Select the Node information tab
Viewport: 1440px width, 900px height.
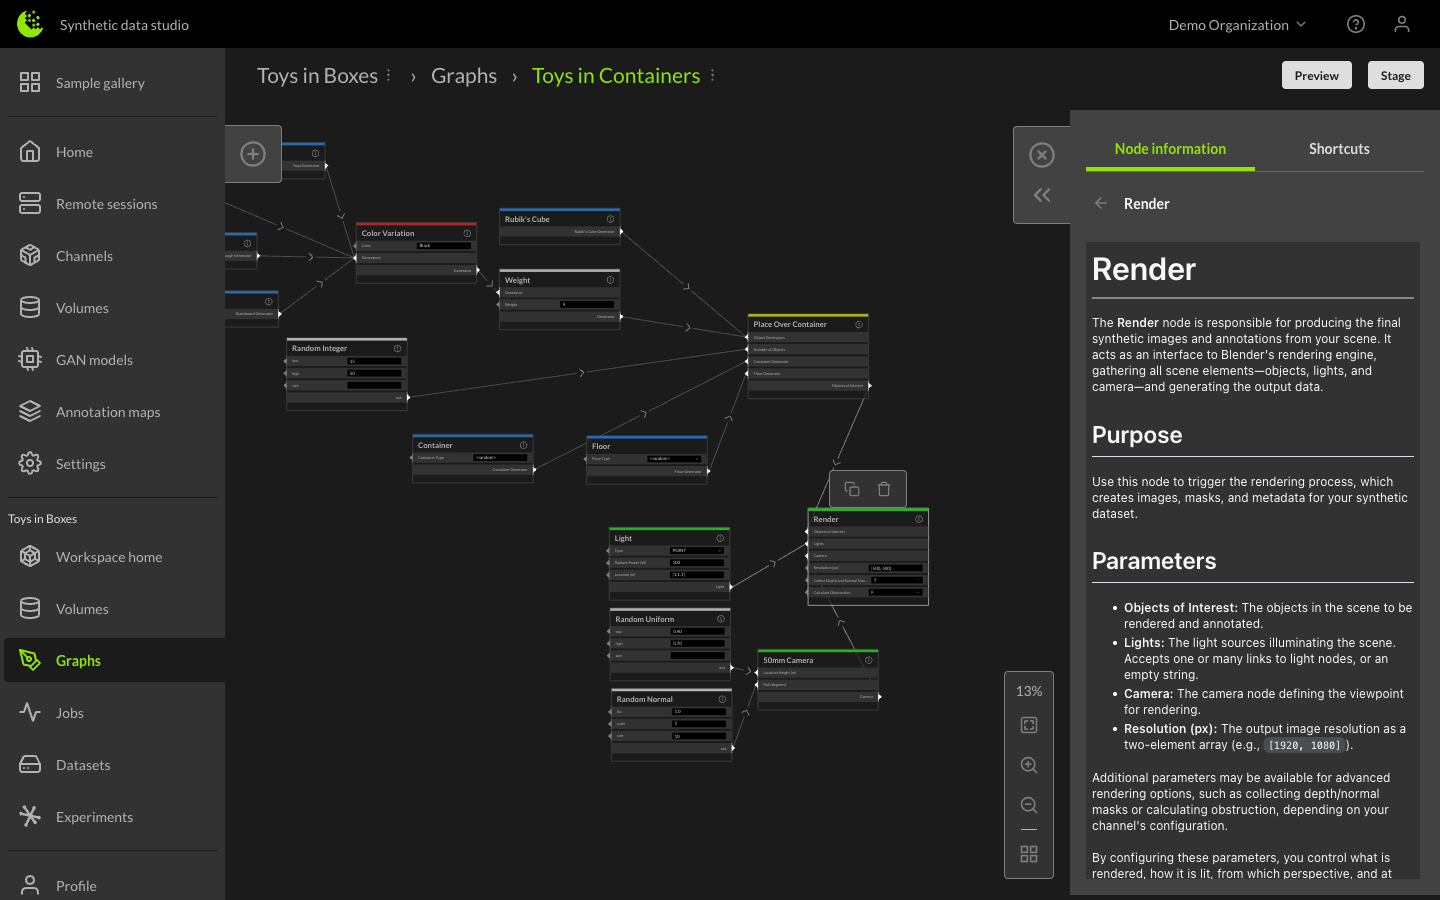tap(1170, 148)
